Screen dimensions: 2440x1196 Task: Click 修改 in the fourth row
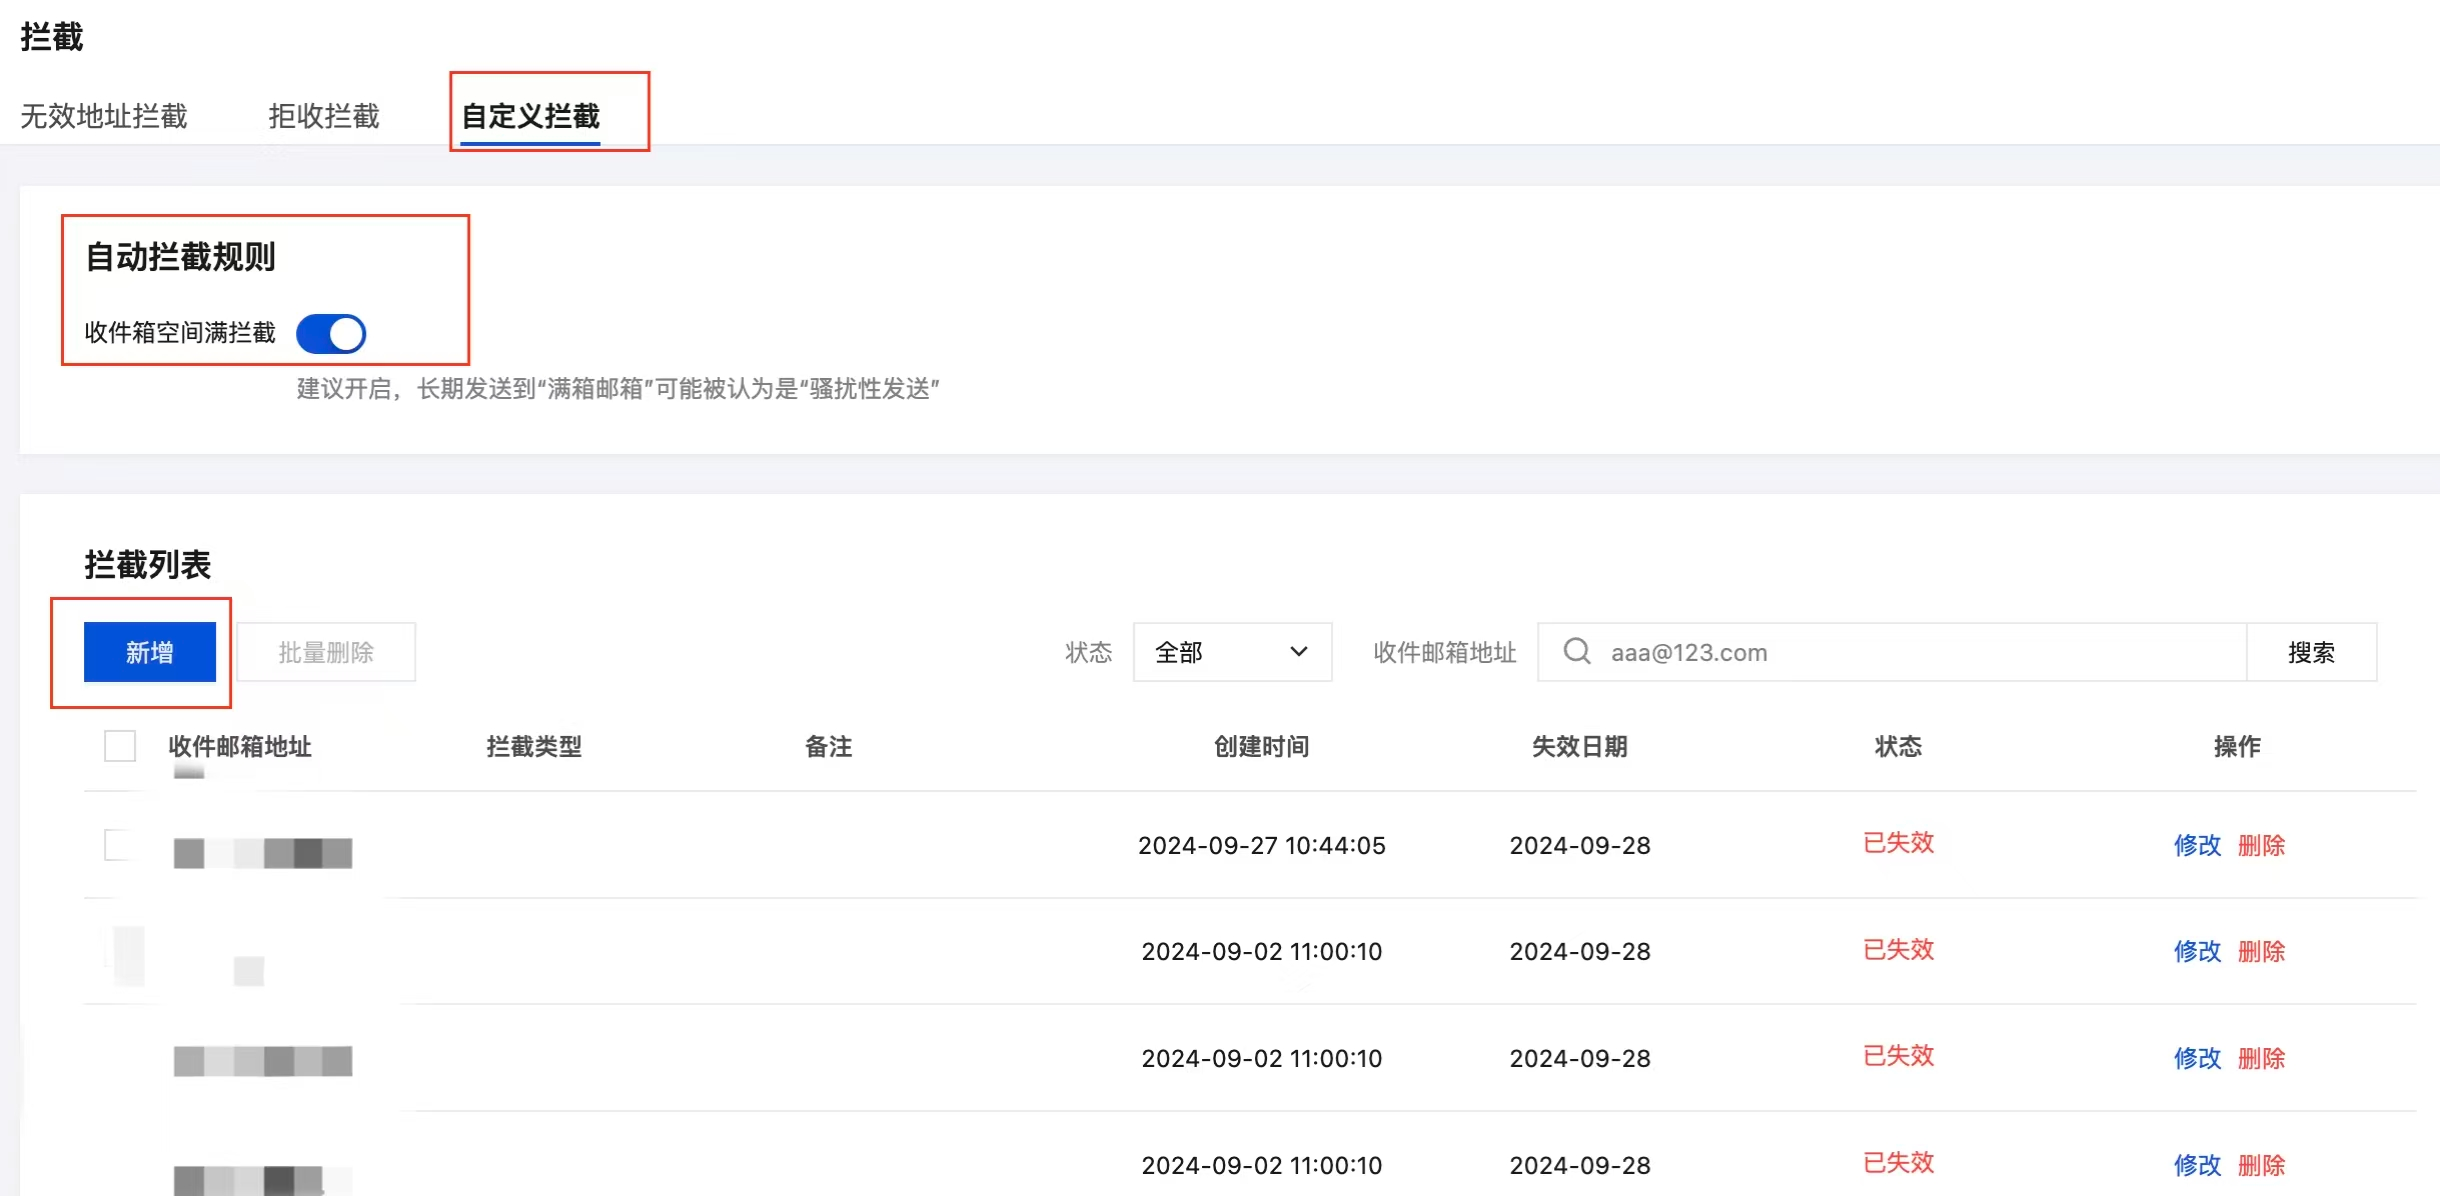tap(2197, 1165)
